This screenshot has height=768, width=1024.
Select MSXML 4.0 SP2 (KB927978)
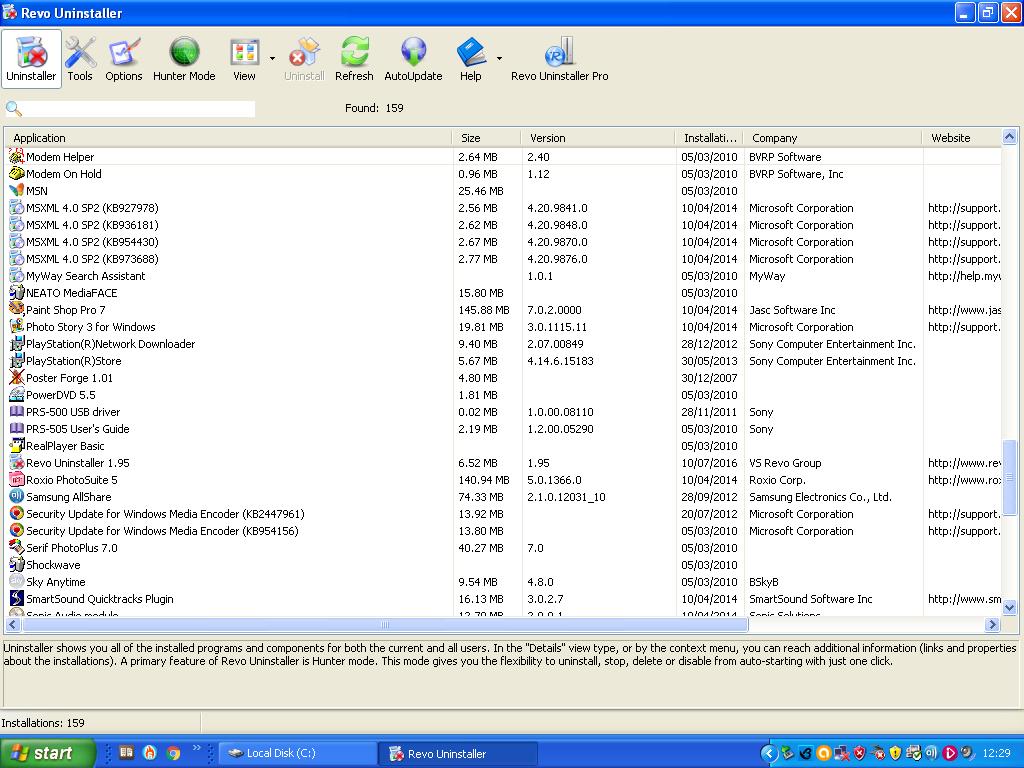coord(92,208)
